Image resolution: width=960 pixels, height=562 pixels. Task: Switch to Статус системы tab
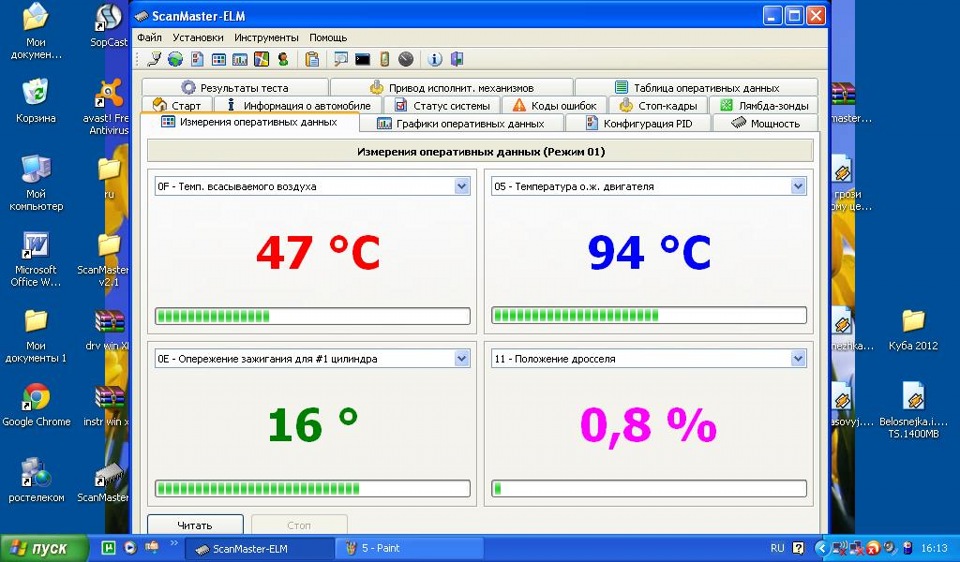coord(442,105)
